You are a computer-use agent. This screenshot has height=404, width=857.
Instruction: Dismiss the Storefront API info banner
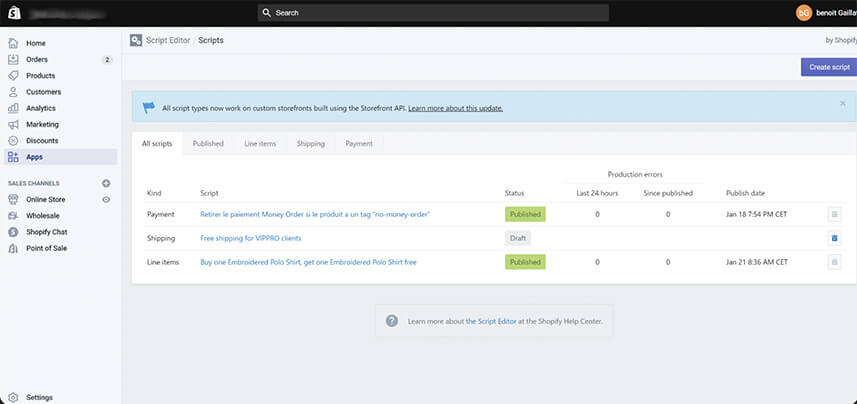coord(842,103)
